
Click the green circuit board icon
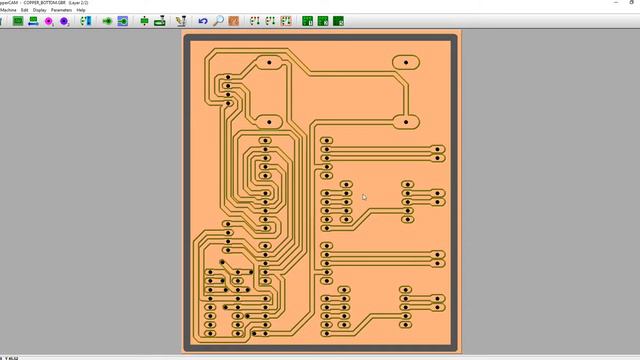click(x=18, y=21)
